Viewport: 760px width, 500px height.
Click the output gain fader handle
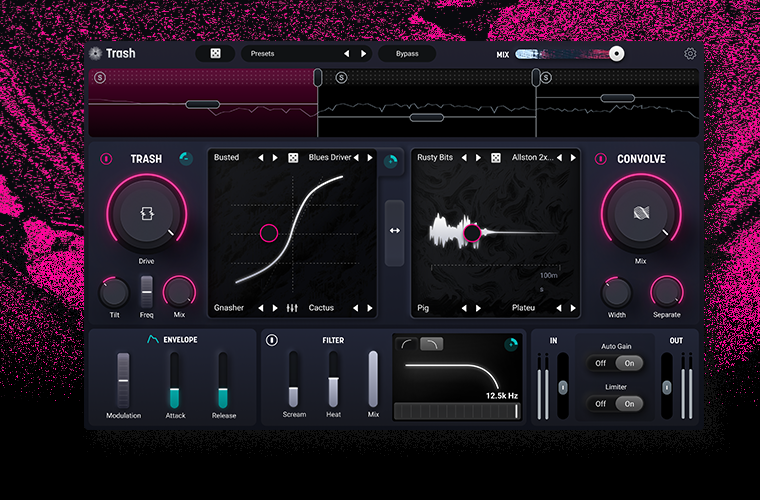click(667, 388)
